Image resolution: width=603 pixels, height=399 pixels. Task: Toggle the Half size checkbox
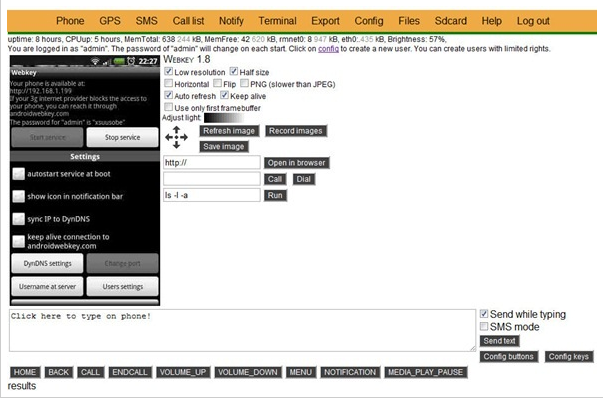(233, 71)
